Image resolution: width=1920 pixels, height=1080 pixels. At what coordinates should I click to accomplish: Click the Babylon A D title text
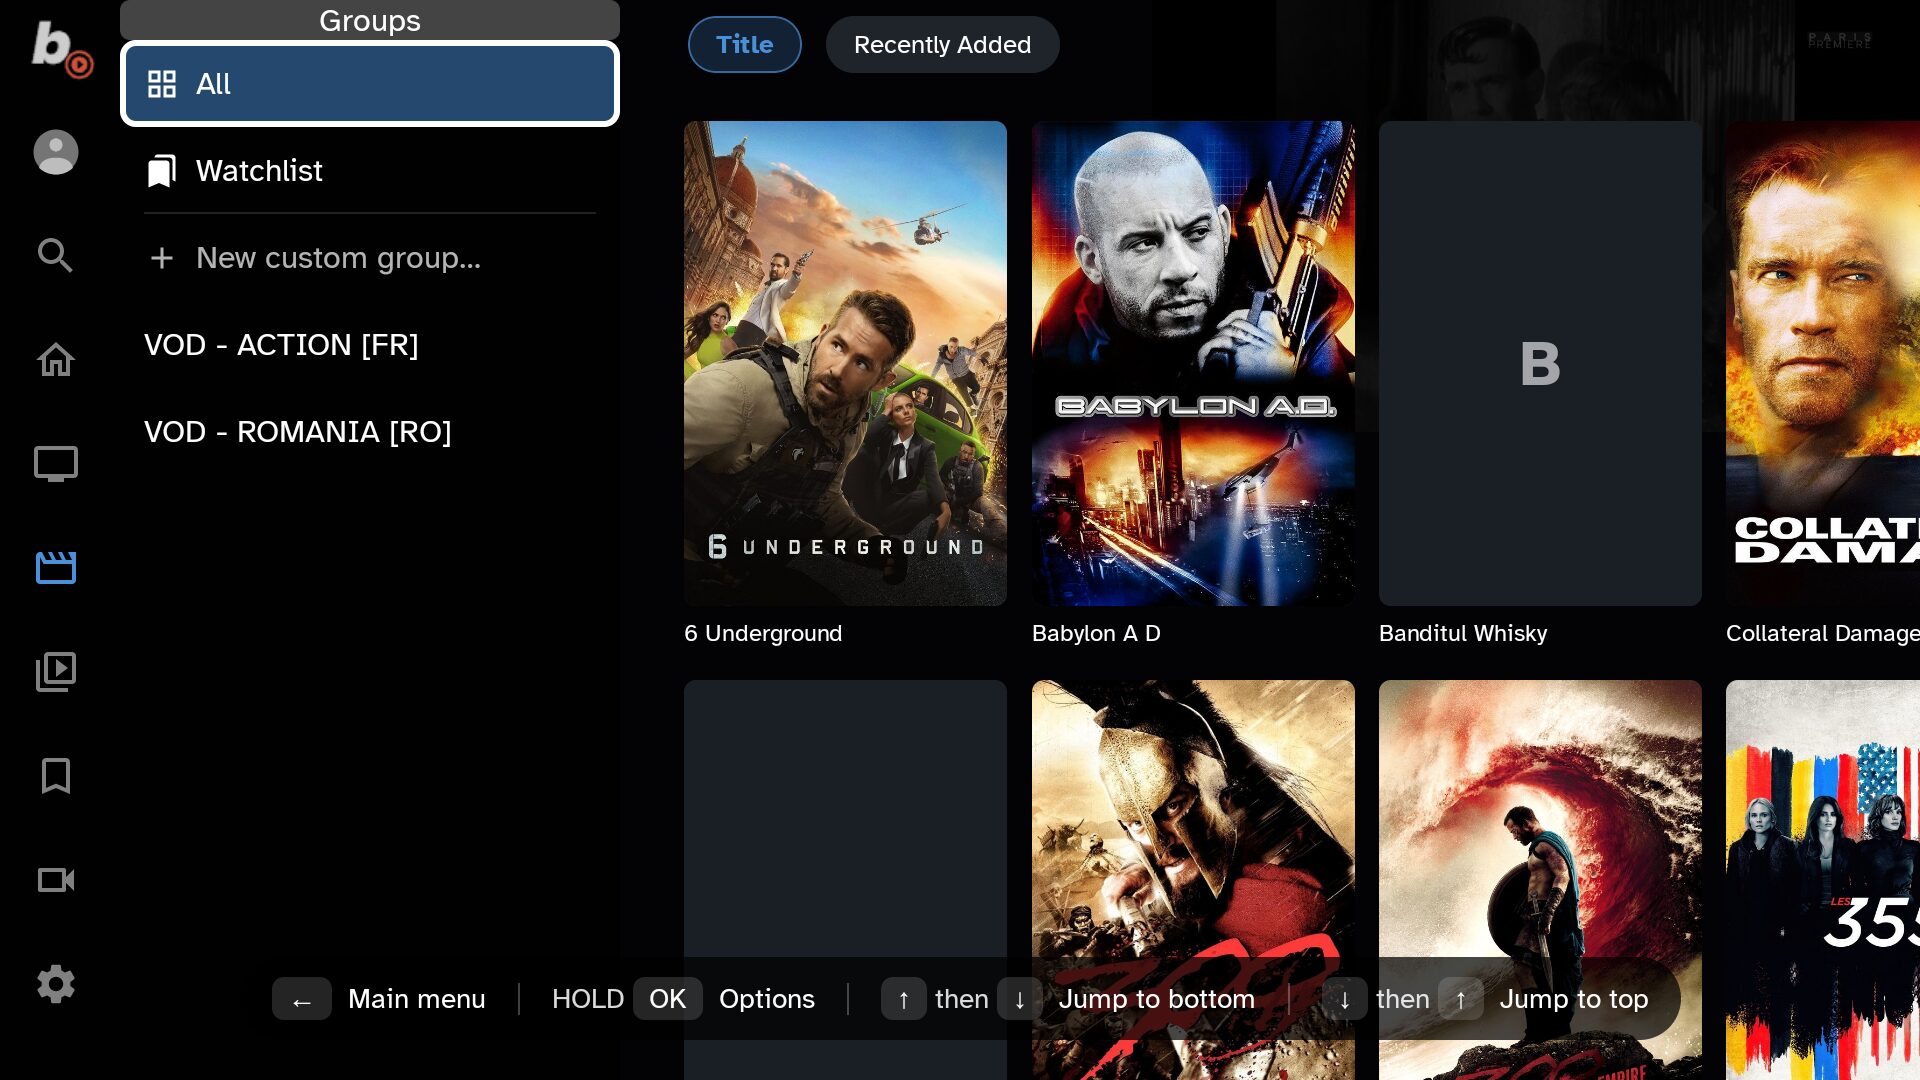pos(1096,634)
